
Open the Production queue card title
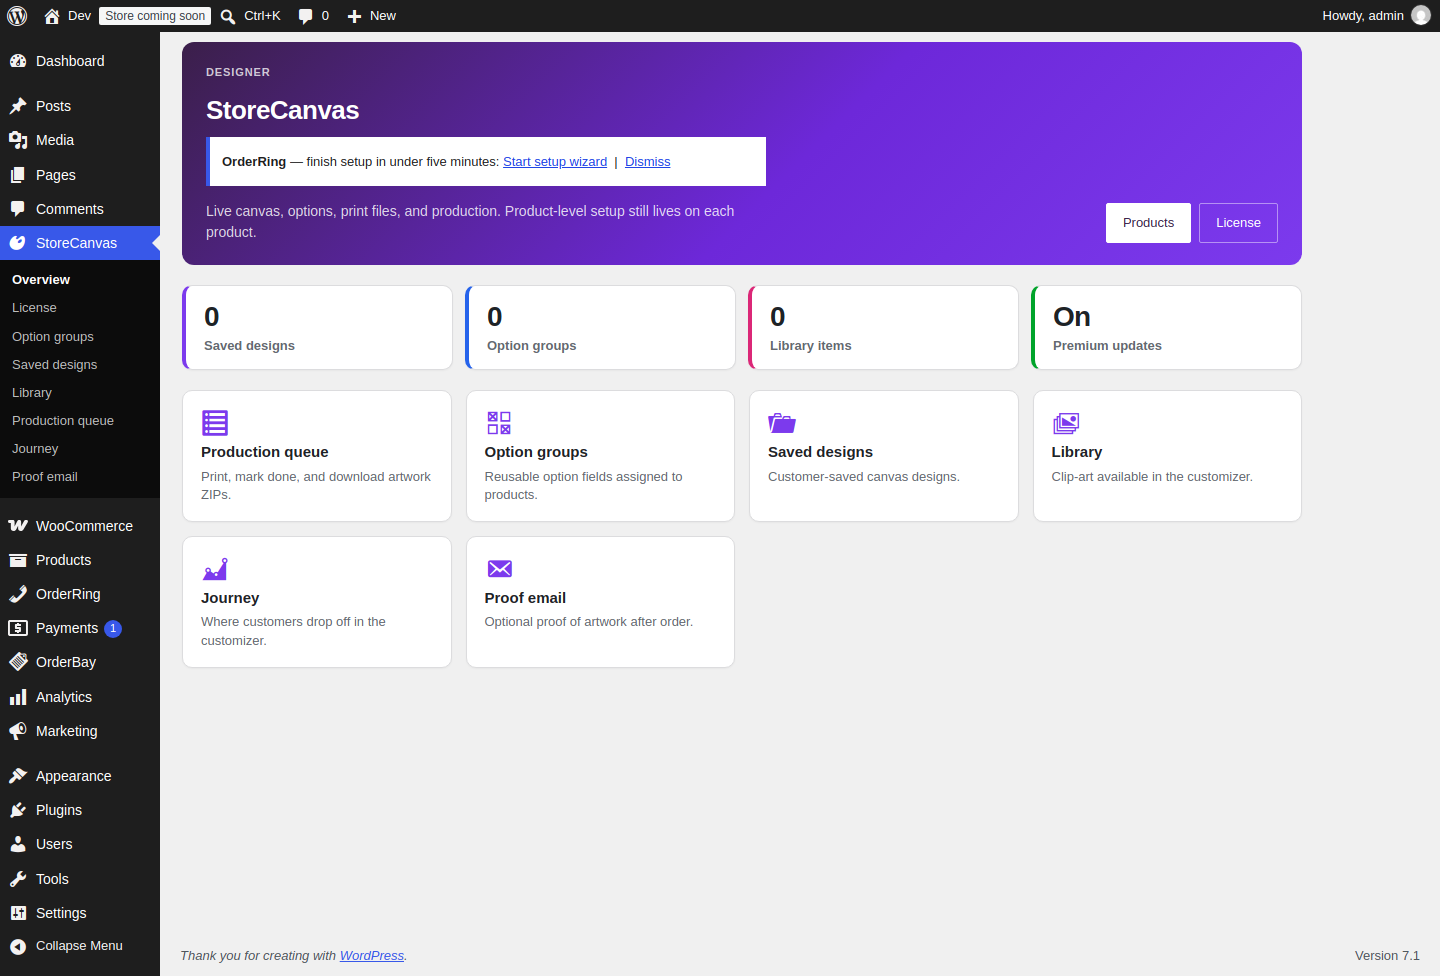pyautogui.click(x=265, y=452)
